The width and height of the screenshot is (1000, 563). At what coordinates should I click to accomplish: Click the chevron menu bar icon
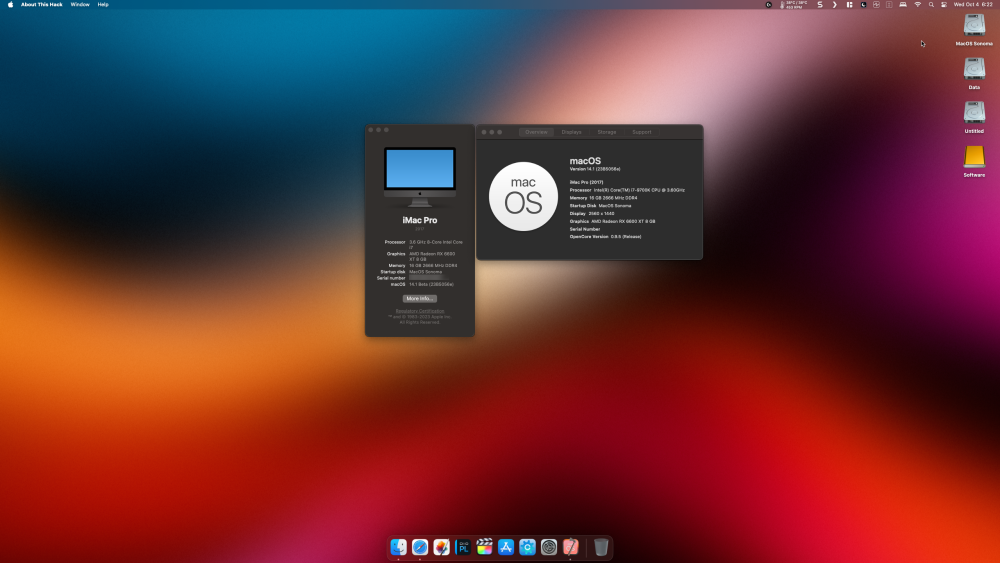(834, 4)
